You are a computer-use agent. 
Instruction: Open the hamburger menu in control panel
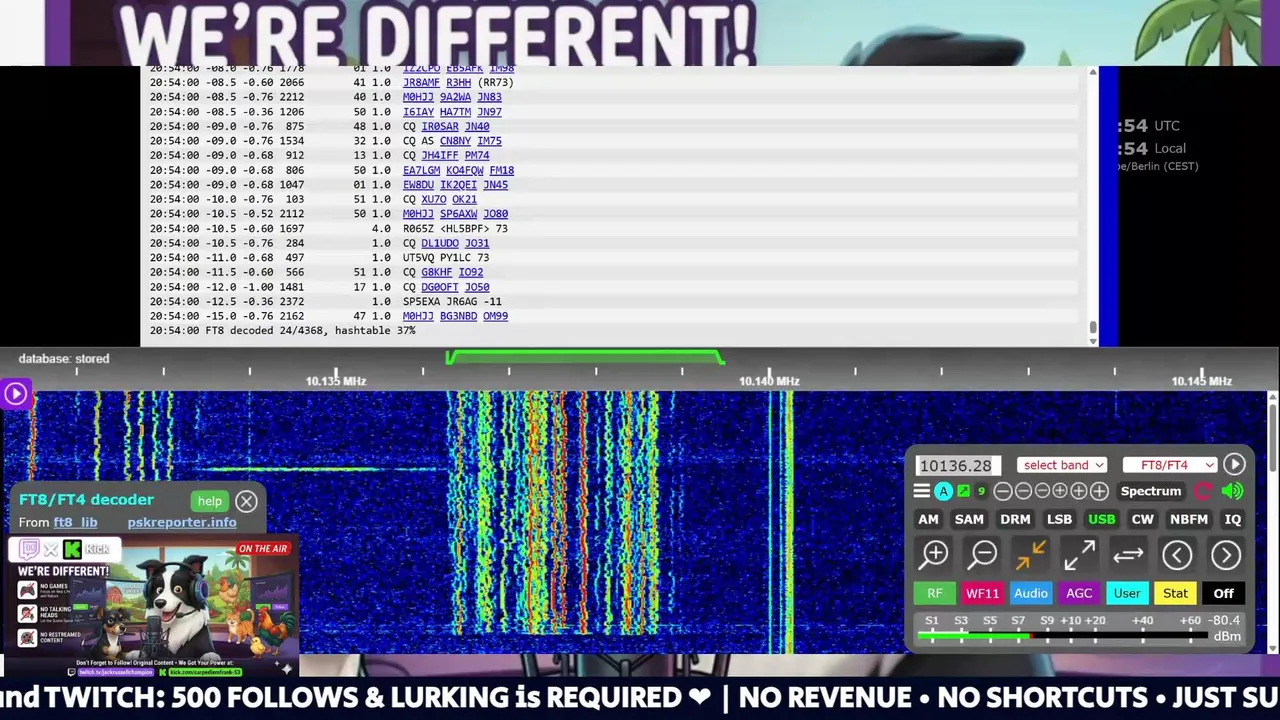click(x=922, y=491)
